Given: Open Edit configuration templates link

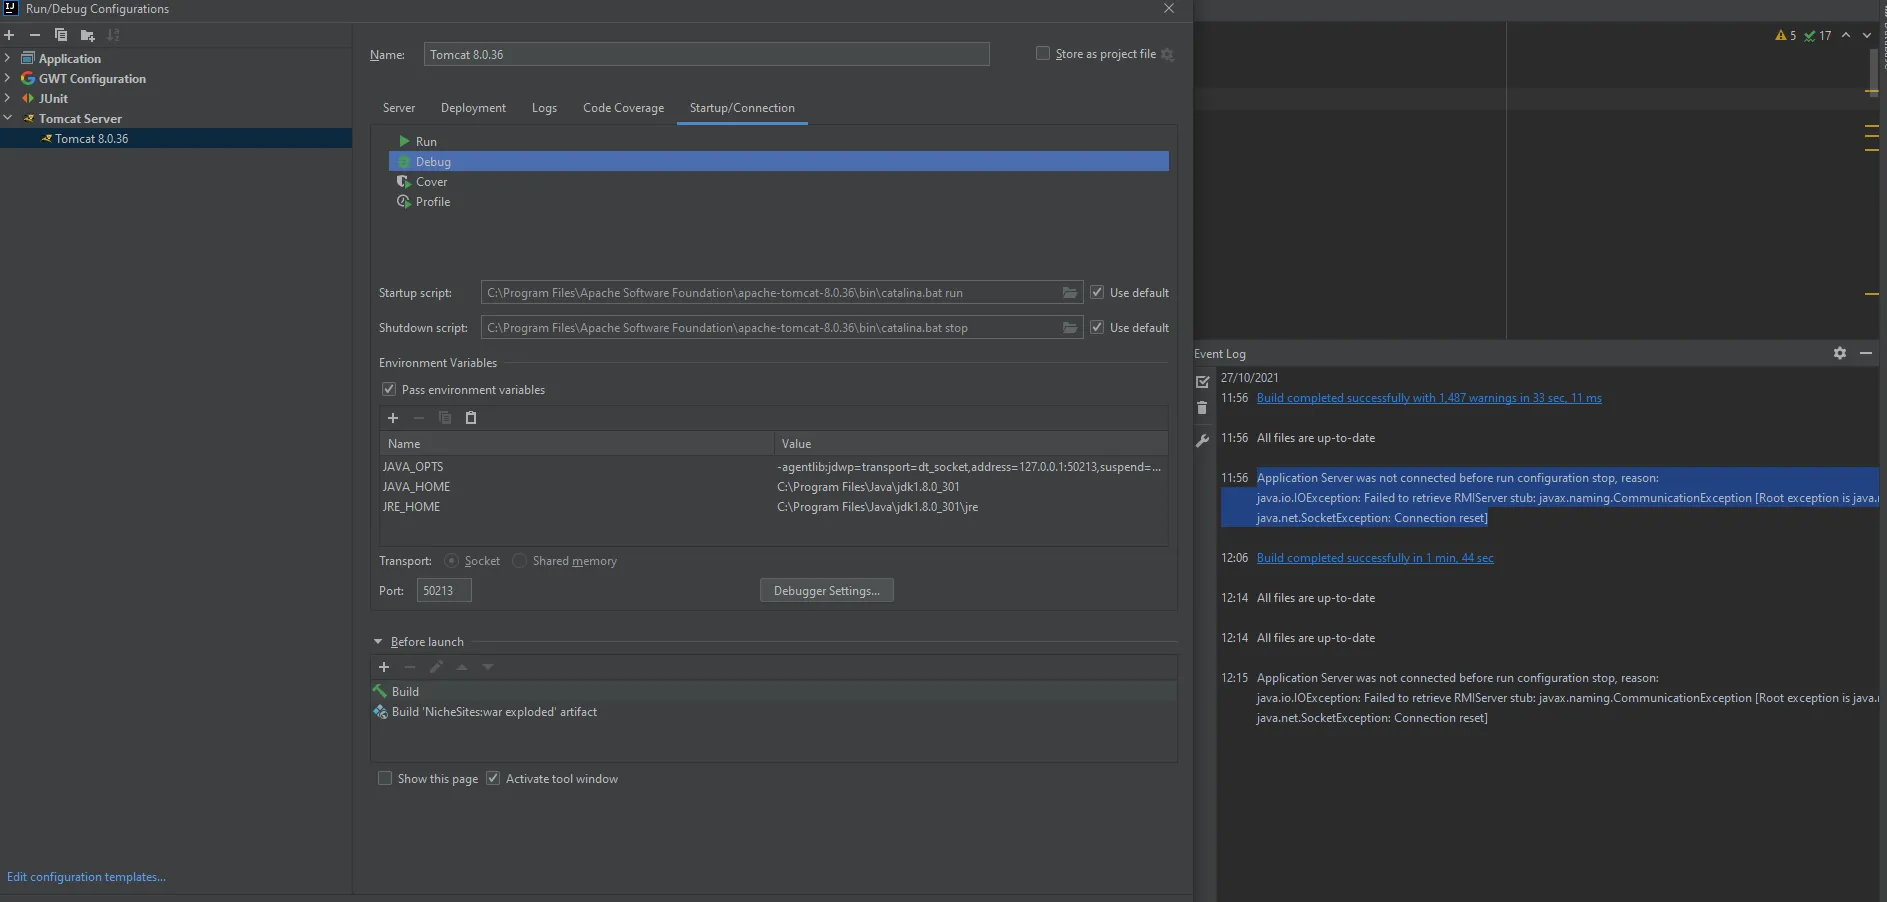Looking at the screenshot, I should (86, 877).
